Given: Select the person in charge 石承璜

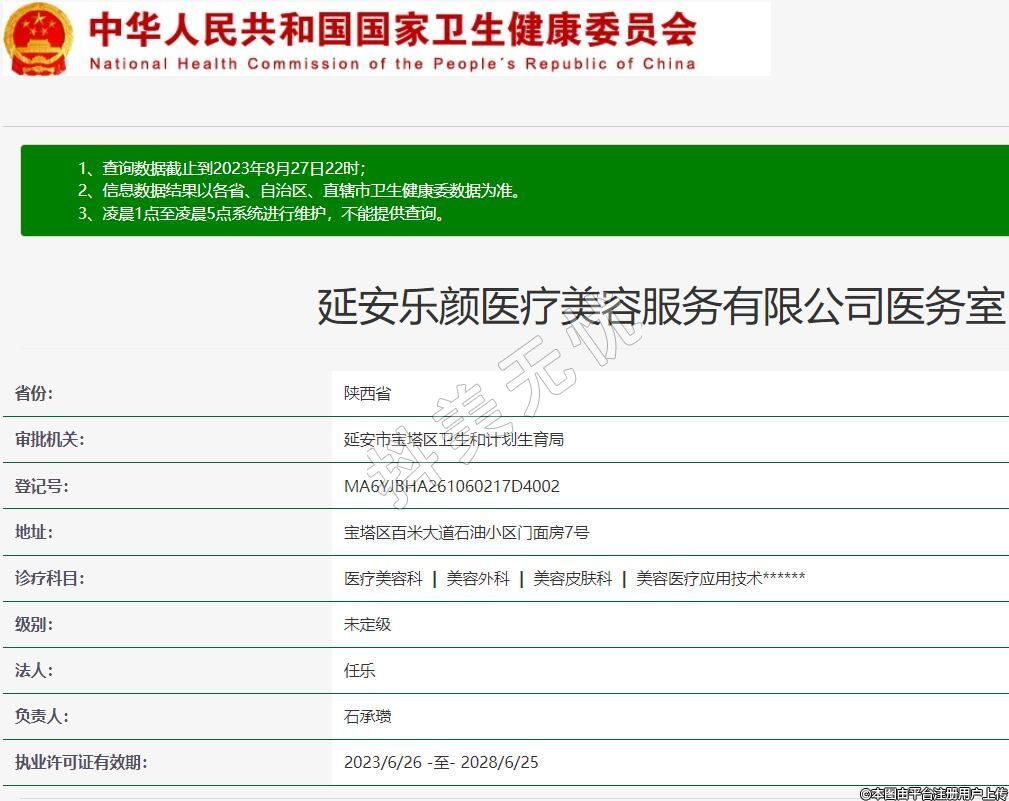Looking at the screenshot, I should tap(367, 716).
